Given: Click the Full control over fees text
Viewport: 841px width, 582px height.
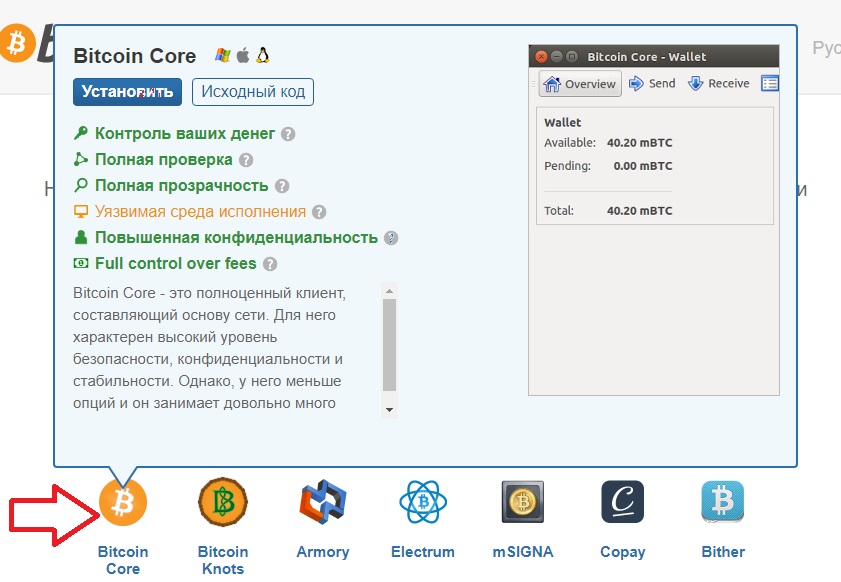Looking at the screenshot, I should (x=175, y=263).
